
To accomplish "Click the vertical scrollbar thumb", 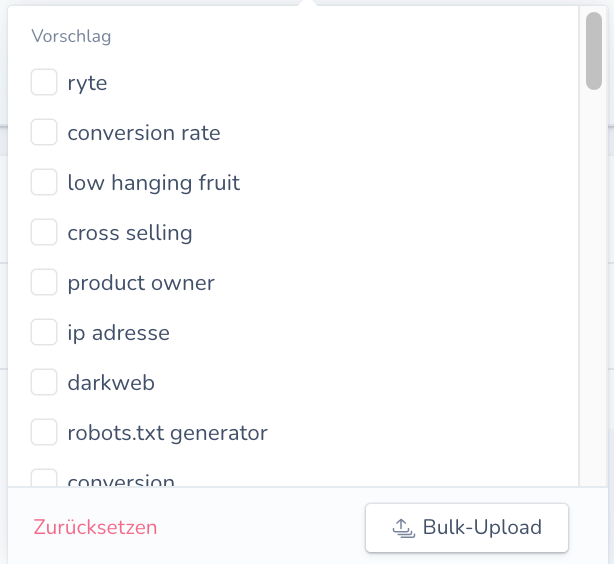I will (x=594, y=51).
